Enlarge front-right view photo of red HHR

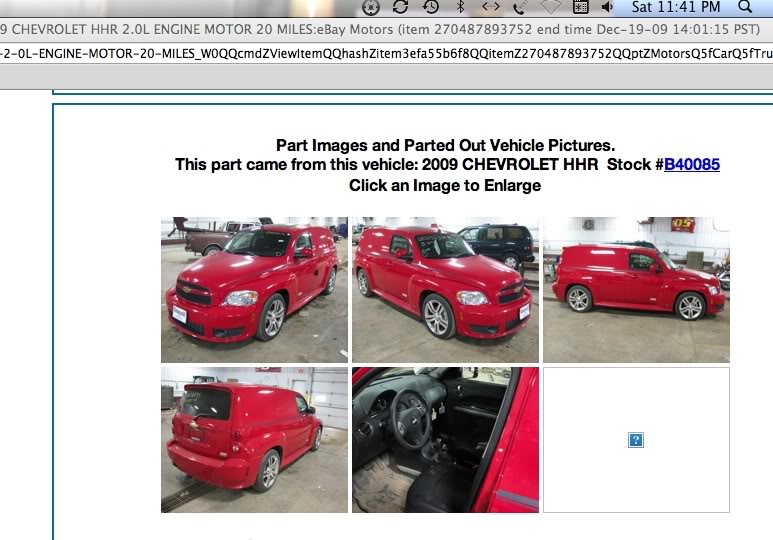tap(445, 290)
